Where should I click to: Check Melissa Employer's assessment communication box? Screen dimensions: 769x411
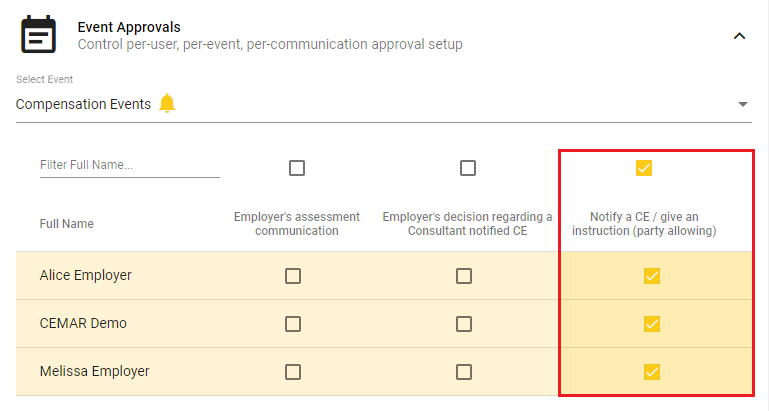(x=293, y=372)
